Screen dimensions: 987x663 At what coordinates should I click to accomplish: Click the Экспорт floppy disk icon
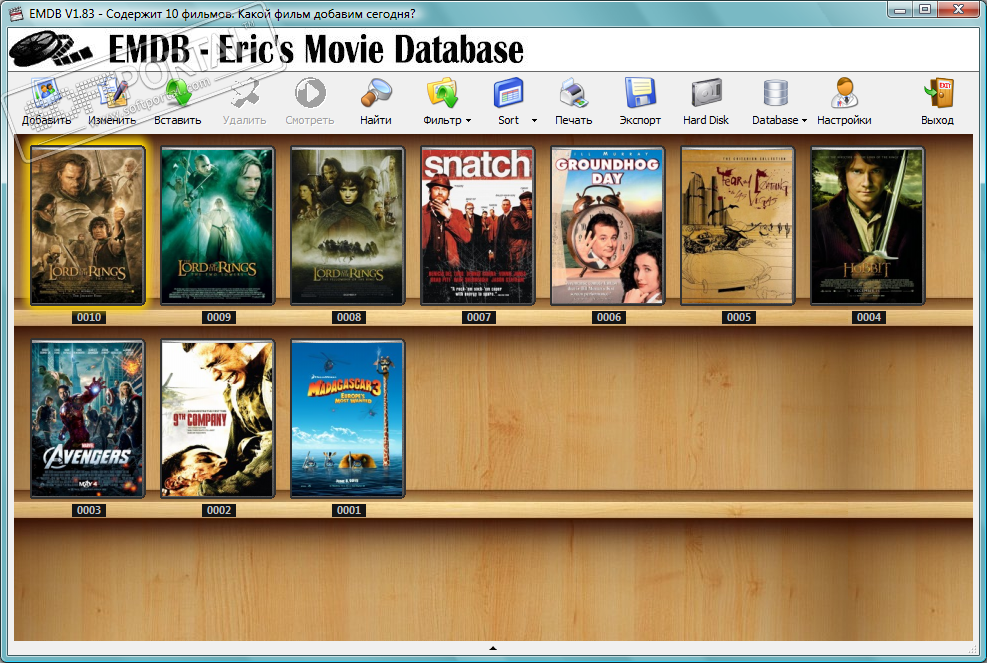[640, 93]
